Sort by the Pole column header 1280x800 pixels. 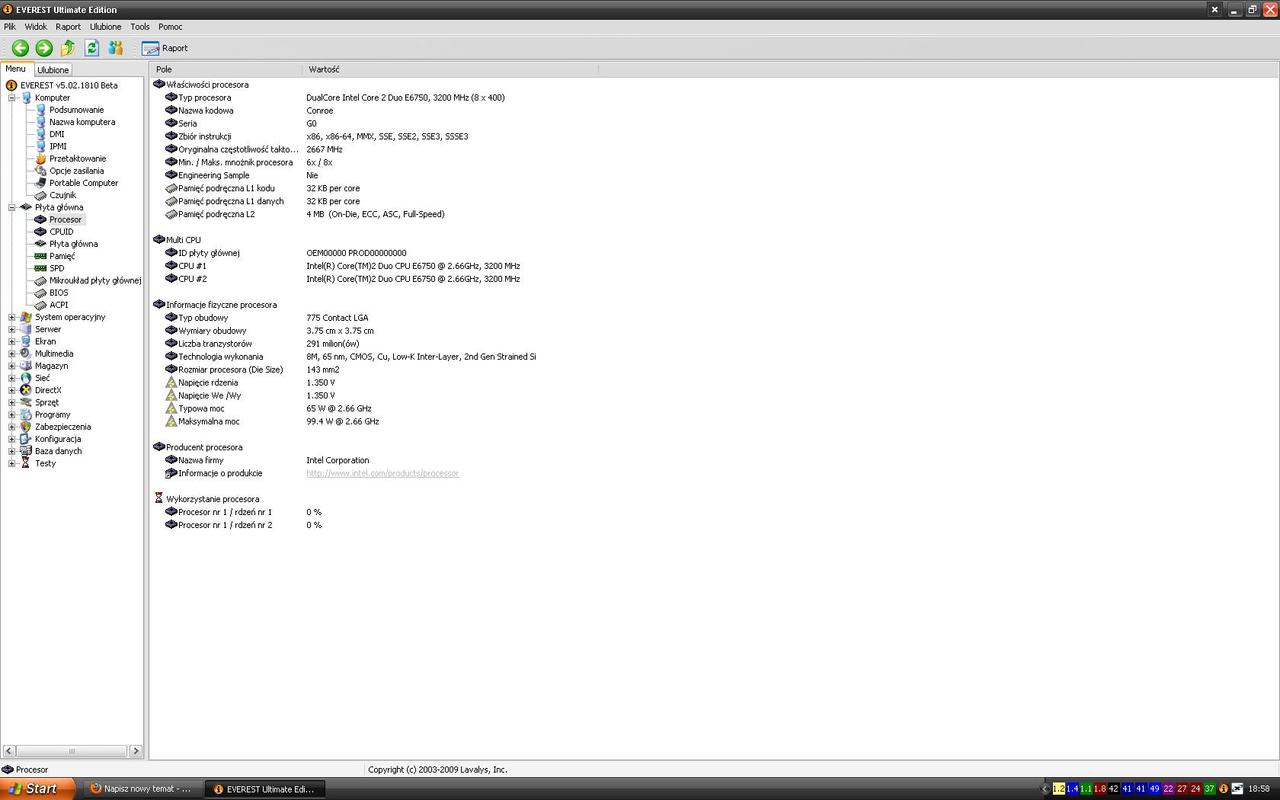point(226,70)
